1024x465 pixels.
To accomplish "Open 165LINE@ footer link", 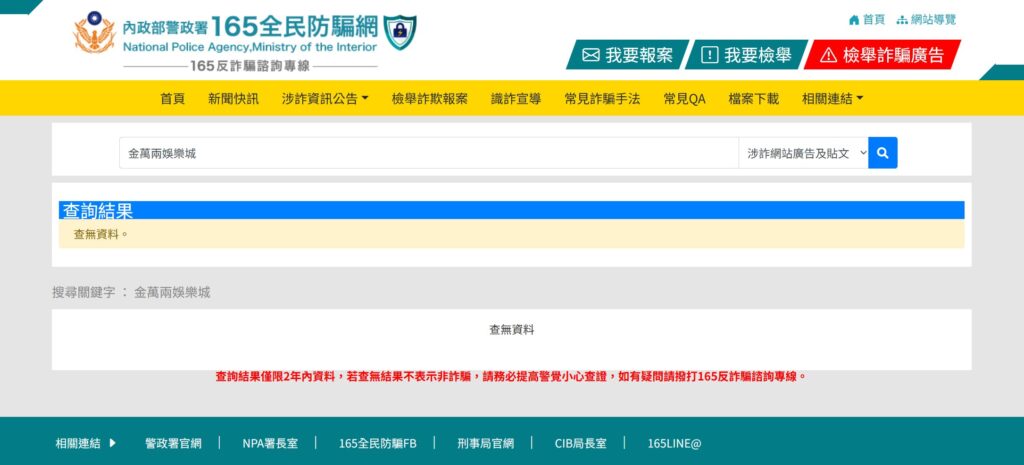I will 674,443.
